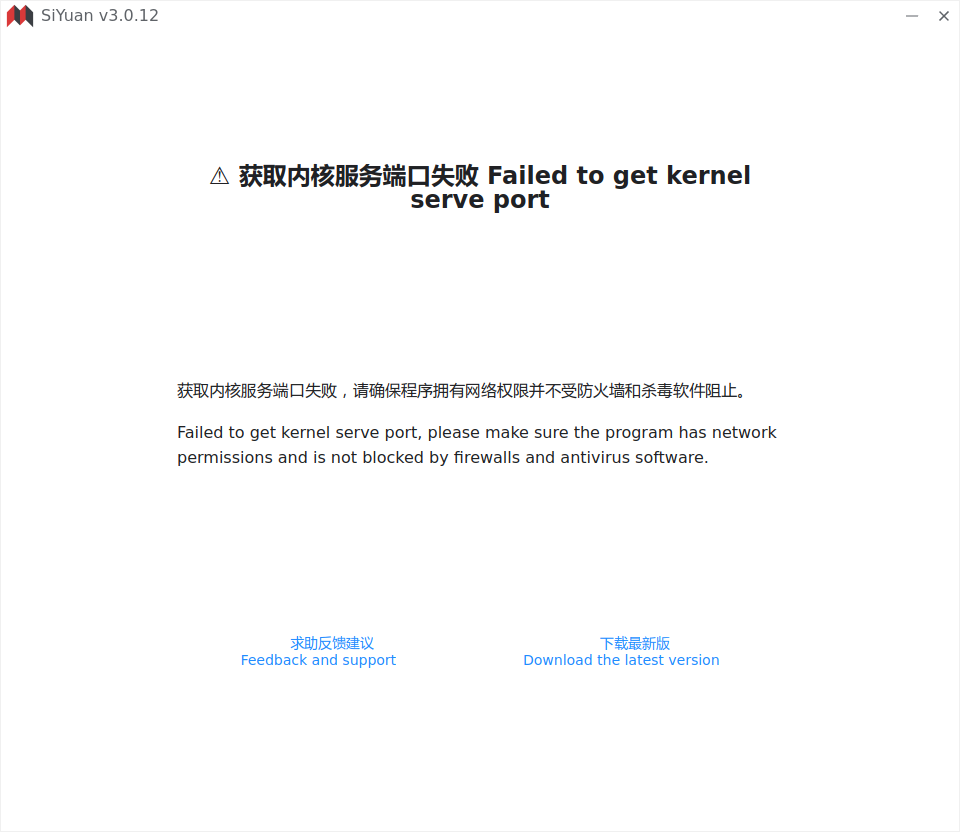Select the English error description paragraph
This screenshot has height=832, width=960.
tap(477, 444)
